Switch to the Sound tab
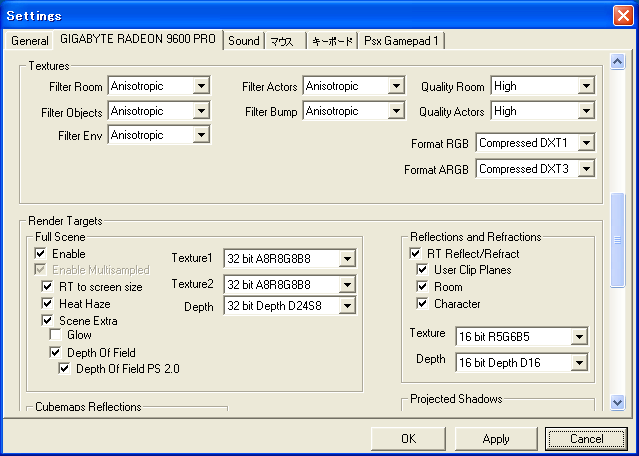The height and width of the screenshot is (456, 639). pyautogui.click(x=243, y=41)
